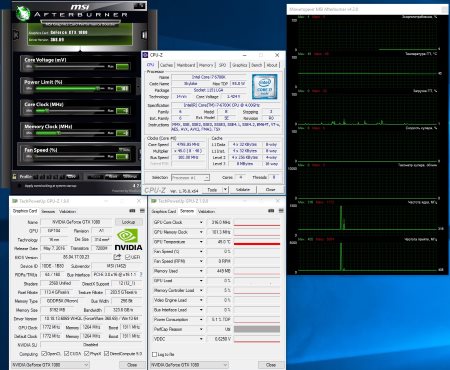The height and width of the screenshot is (370, 450).
Task: Toggle Apply overclocking at system startup
Action: [x=19, y=186]
